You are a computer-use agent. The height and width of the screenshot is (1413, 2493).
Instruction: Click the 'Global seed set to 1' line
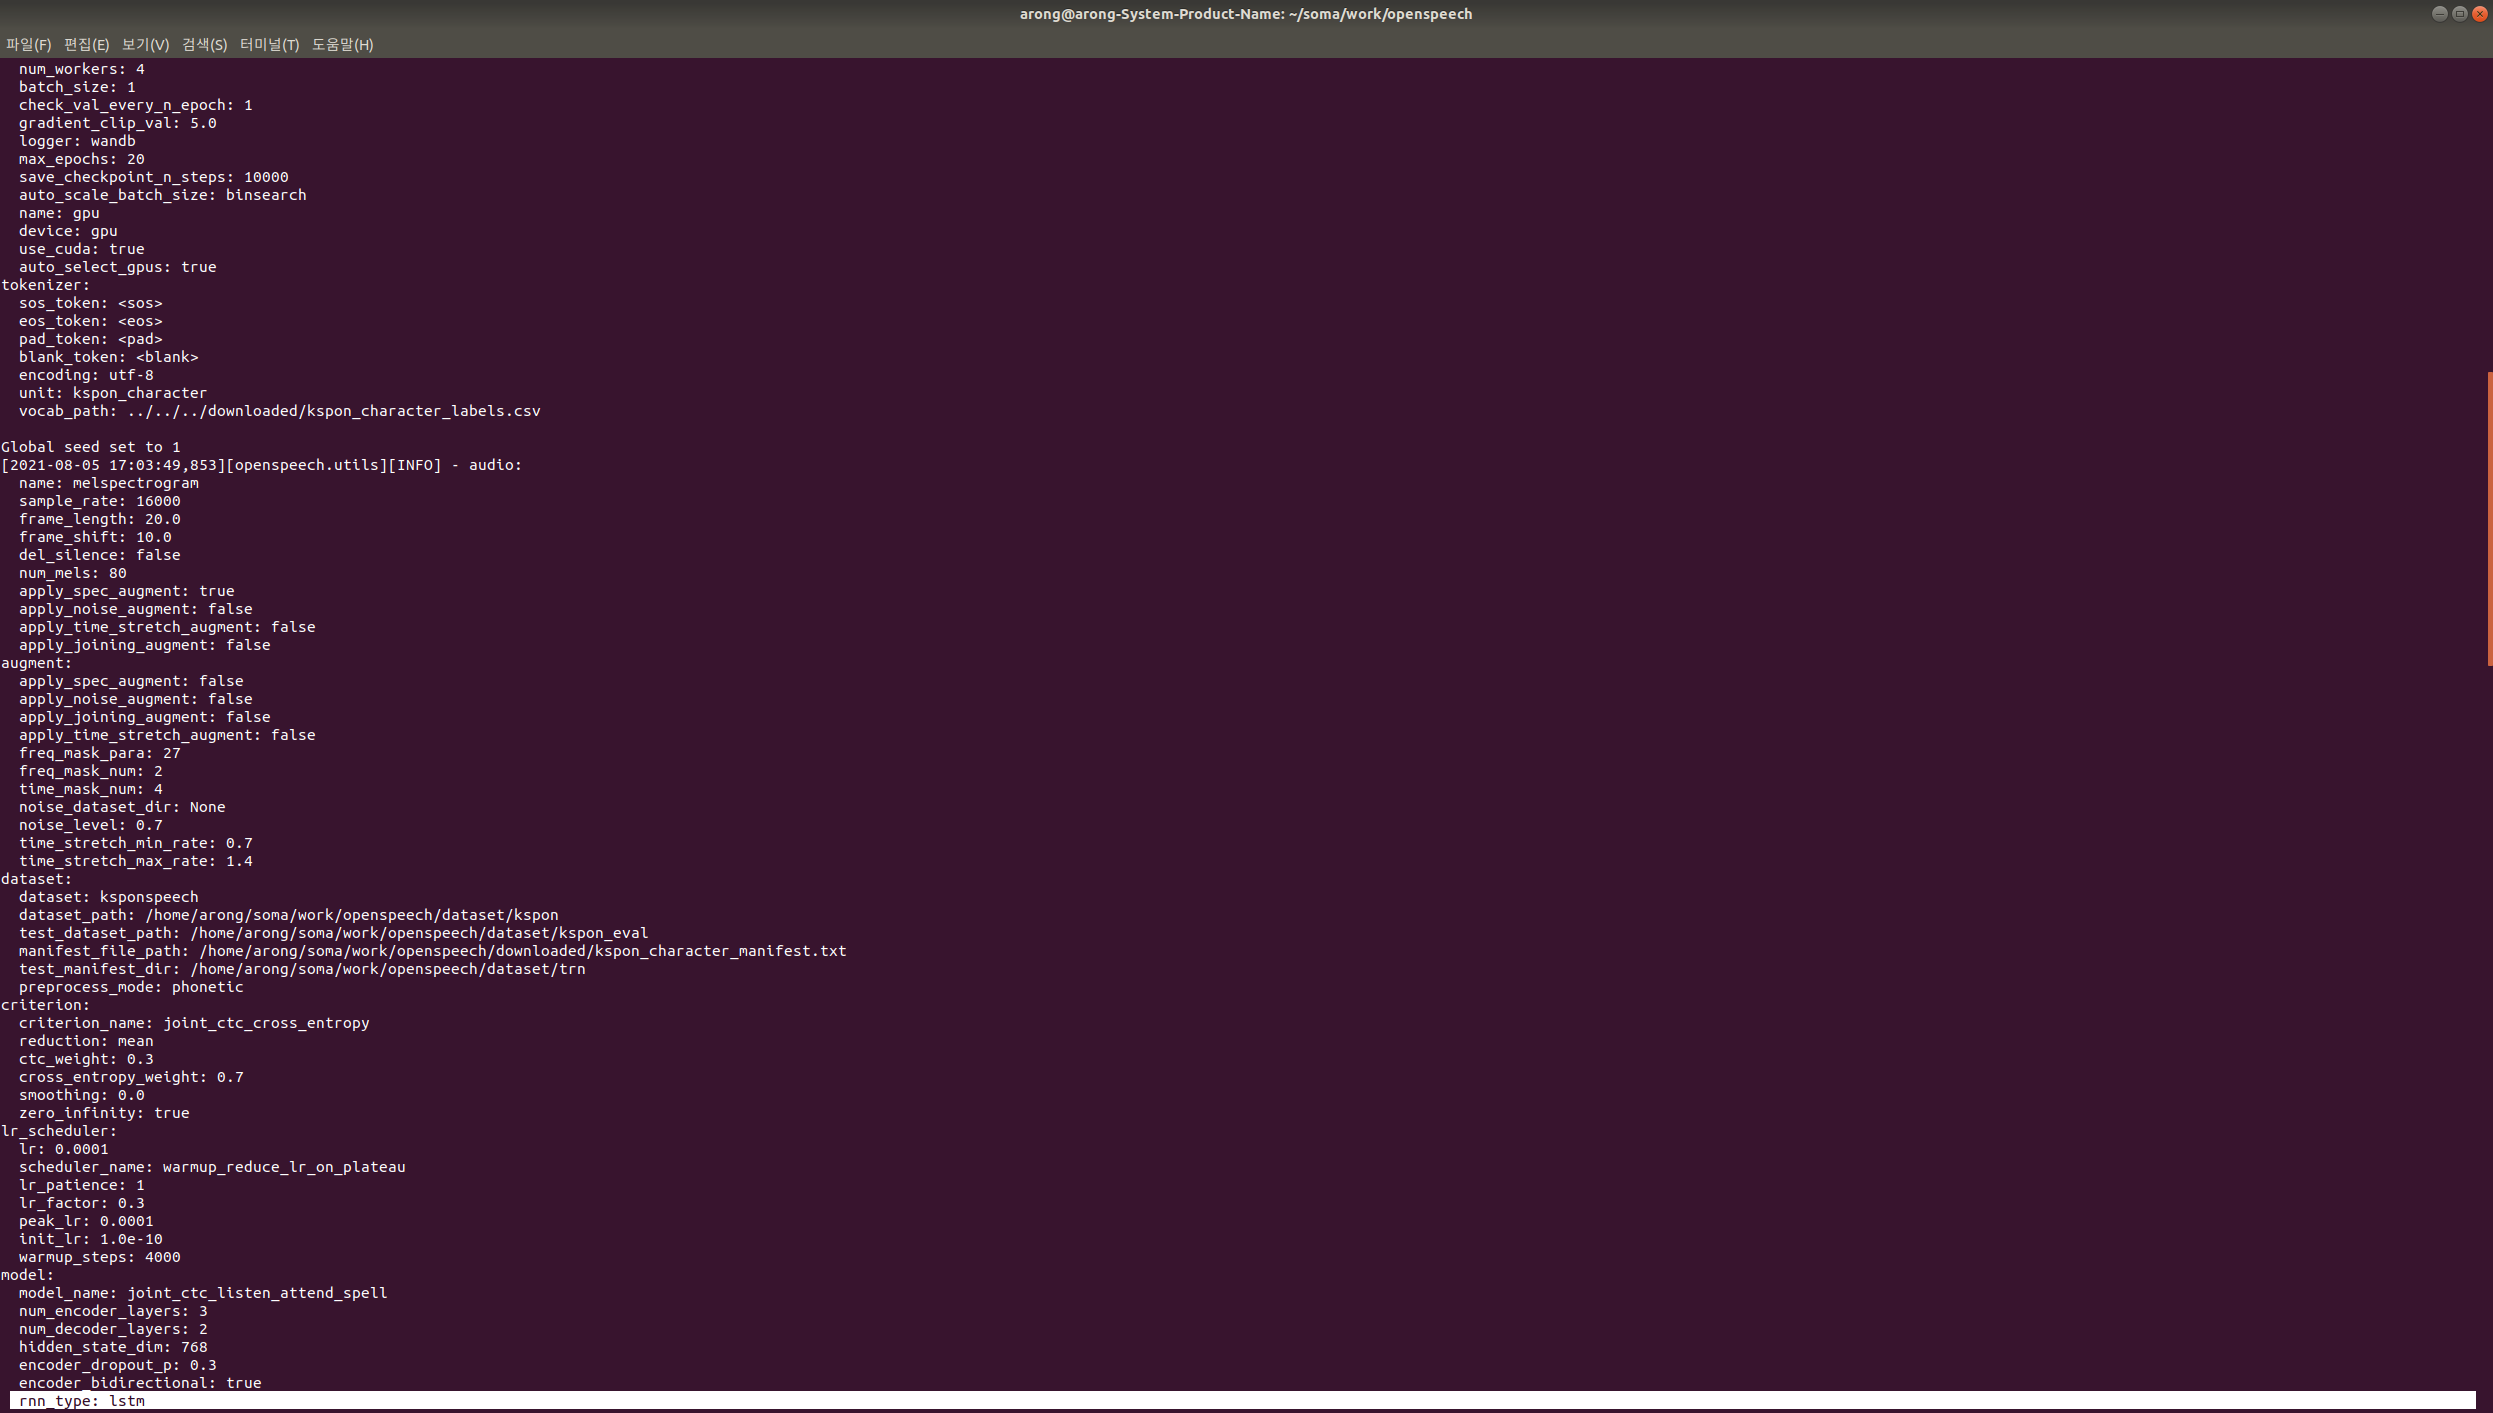(x=91, y=447)
